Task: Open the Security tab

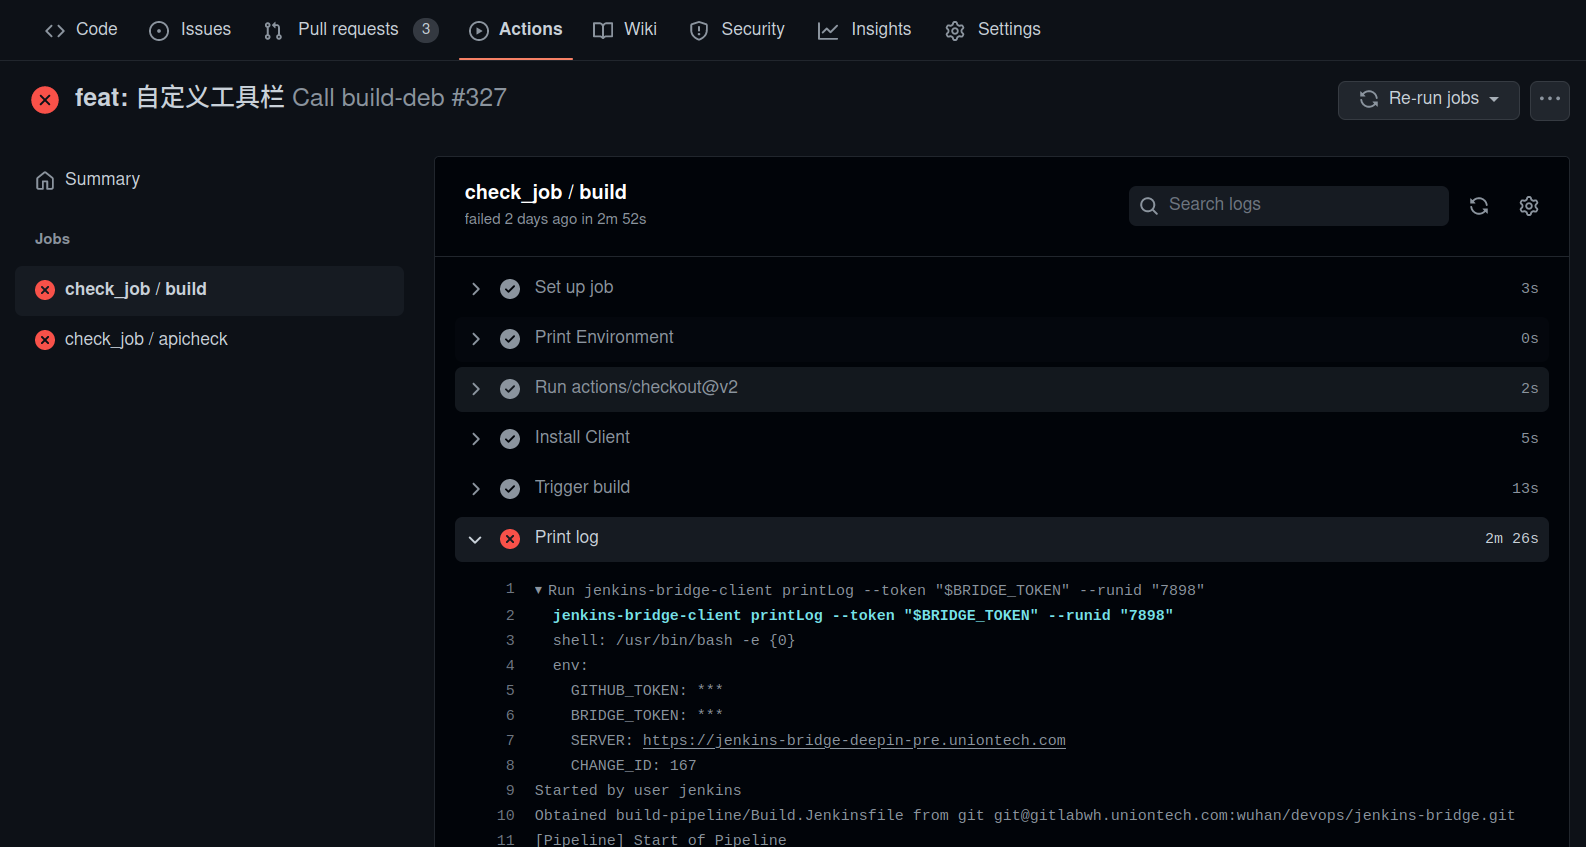Action: click(737, 30)
